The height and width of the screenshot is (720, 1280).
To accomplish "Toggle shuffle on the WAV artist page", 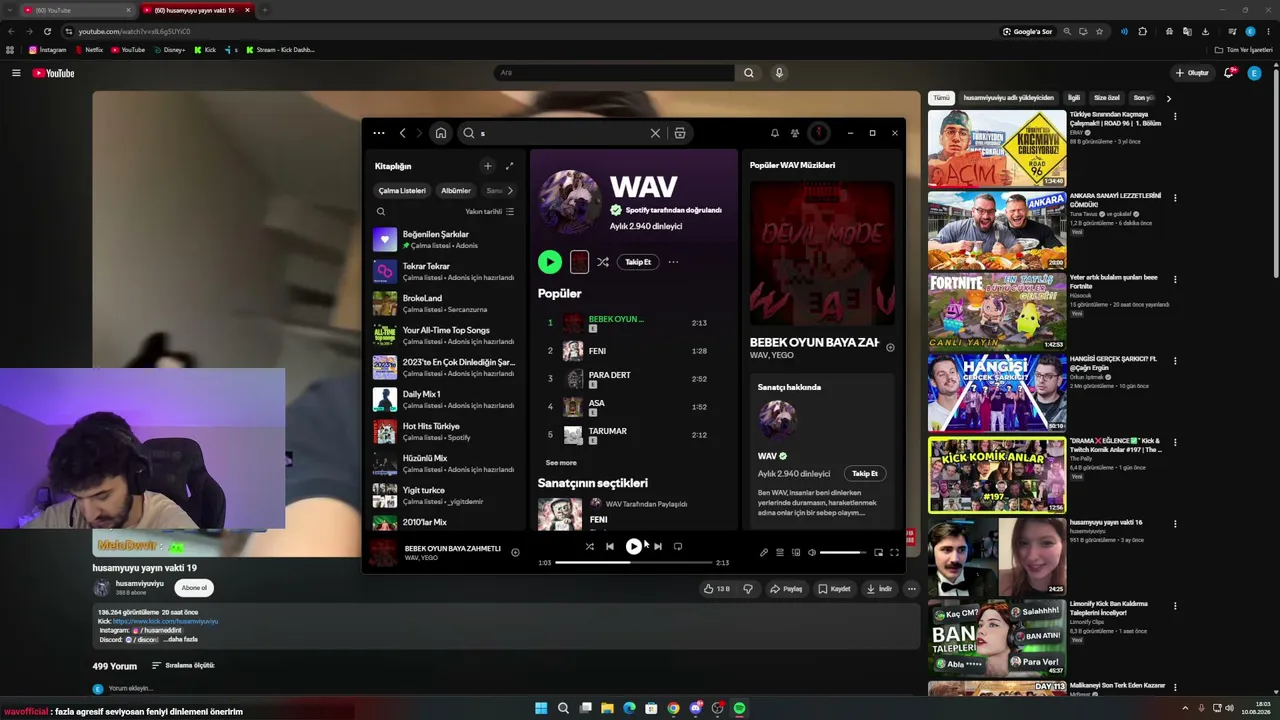I will click(603, 262).
